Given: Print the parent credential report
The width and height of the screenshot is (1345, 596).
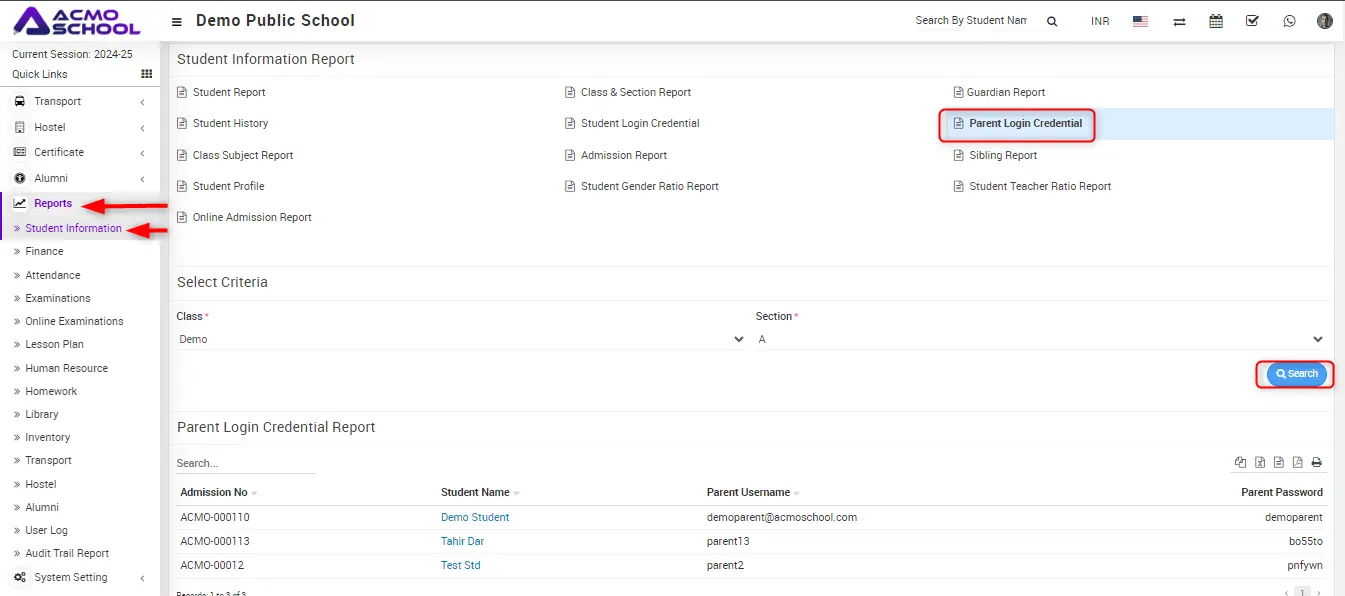Looking at the screenshot, I should [1316, 462].
